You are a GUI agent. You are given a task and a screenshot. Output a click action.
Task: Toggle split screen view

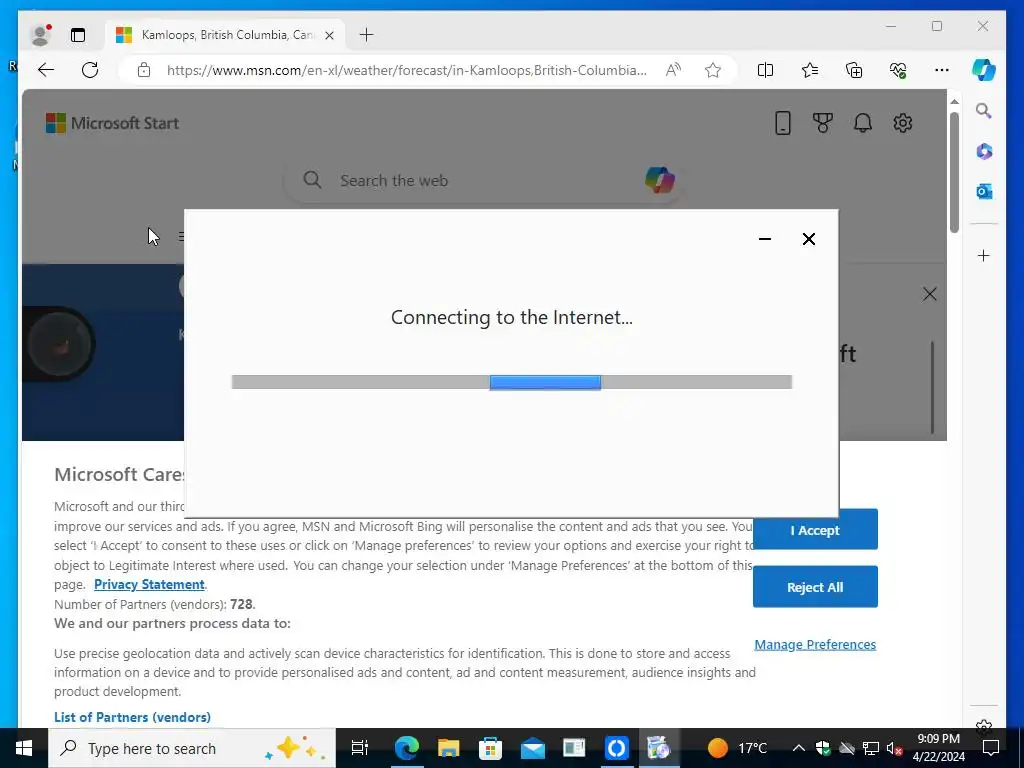(765, 70)
